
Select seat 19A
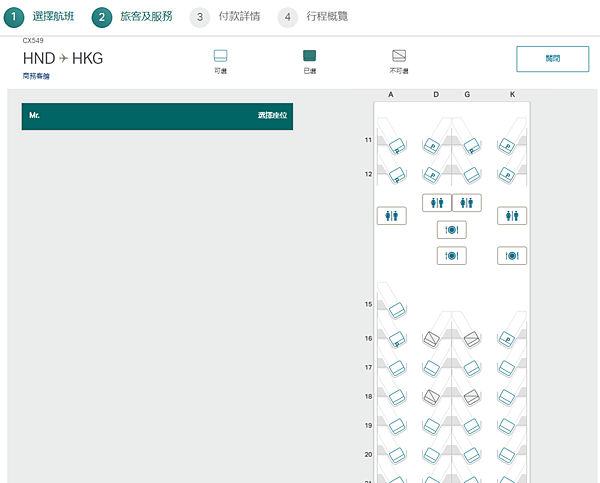397,426
